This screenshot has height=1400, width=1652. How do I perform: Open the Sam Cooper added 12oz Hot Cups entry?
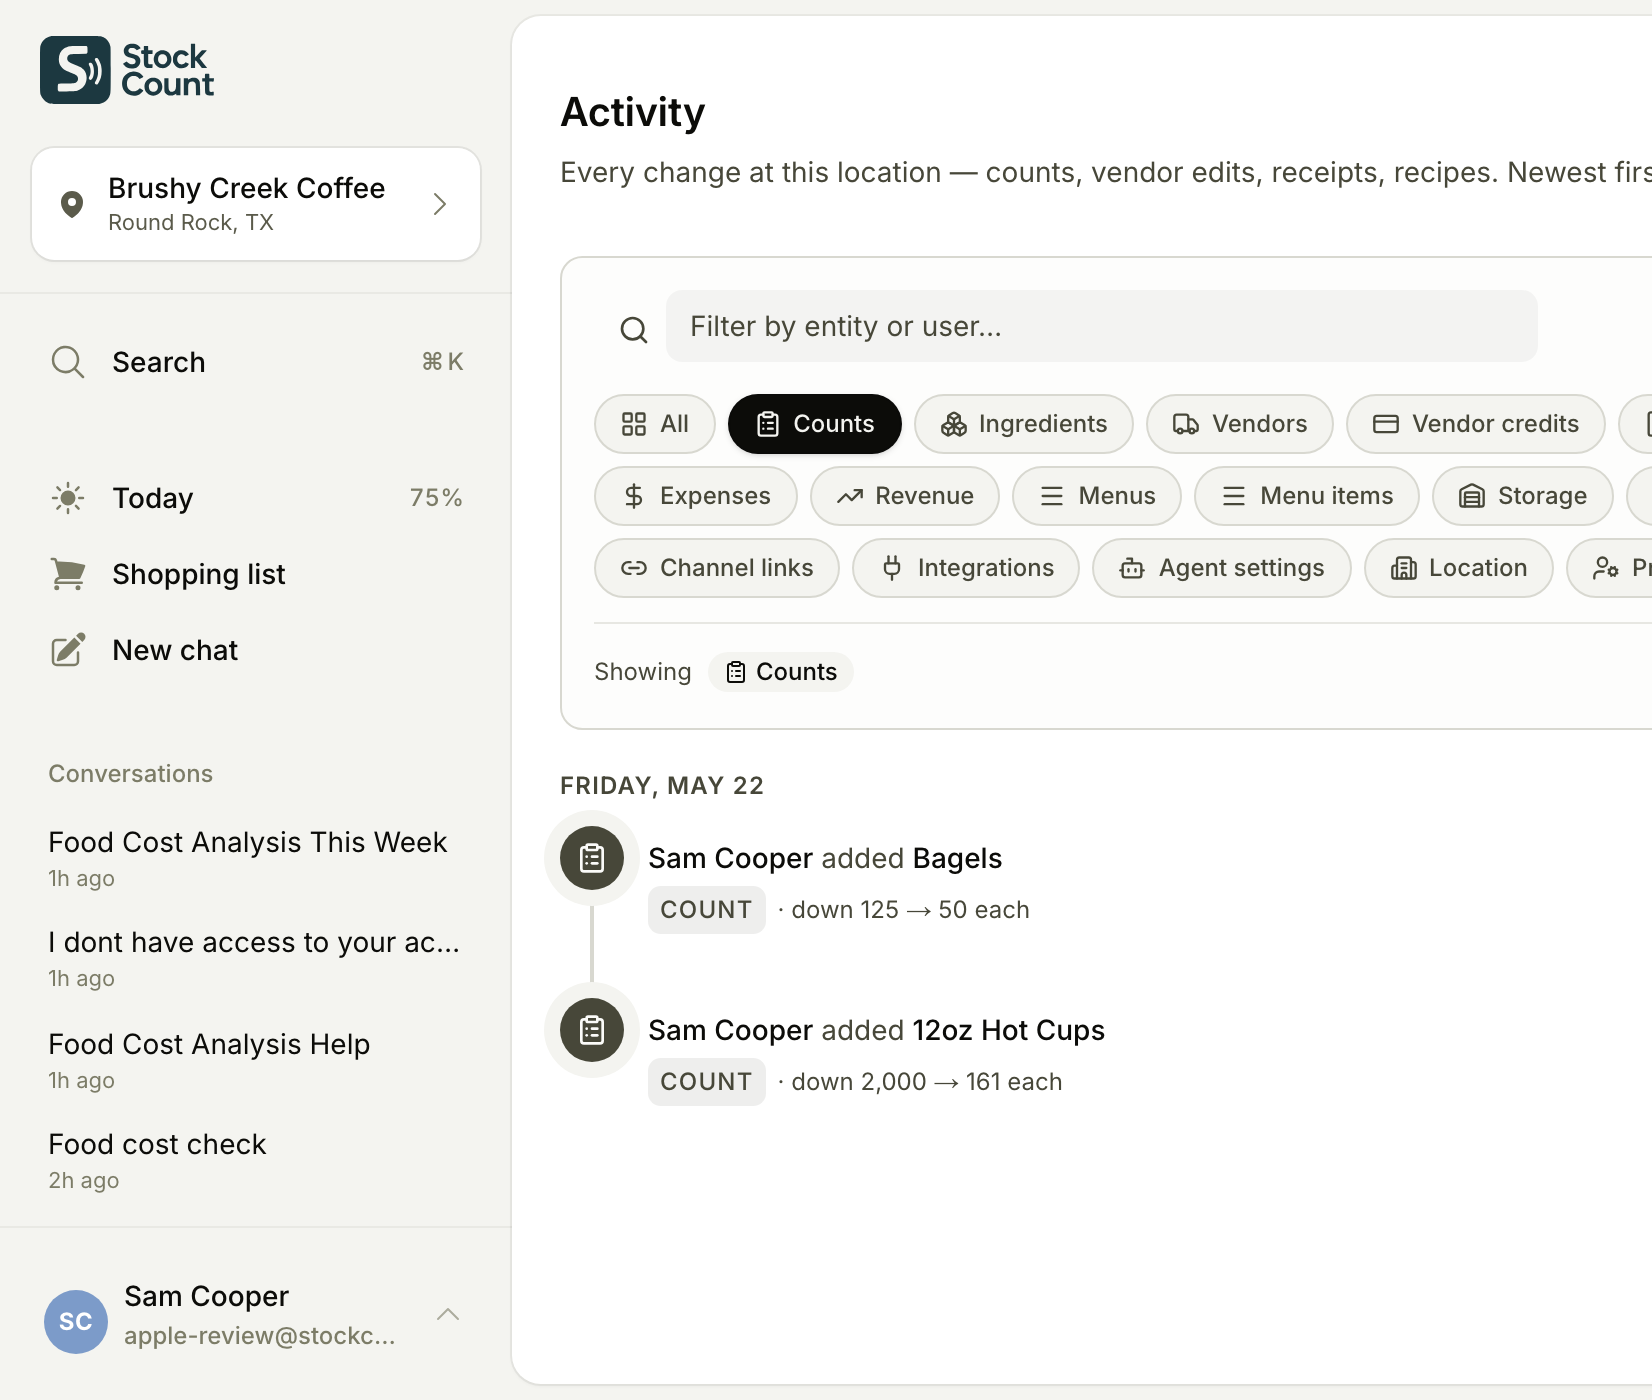tap(877, 1030)
